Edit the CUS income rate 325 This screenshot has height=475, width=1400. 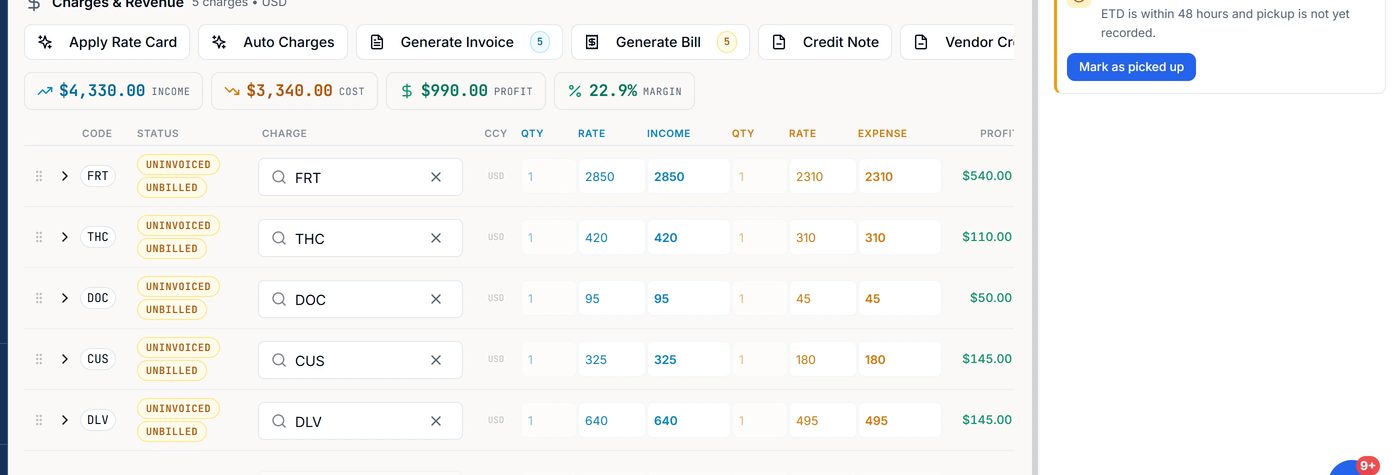(612, 359)
